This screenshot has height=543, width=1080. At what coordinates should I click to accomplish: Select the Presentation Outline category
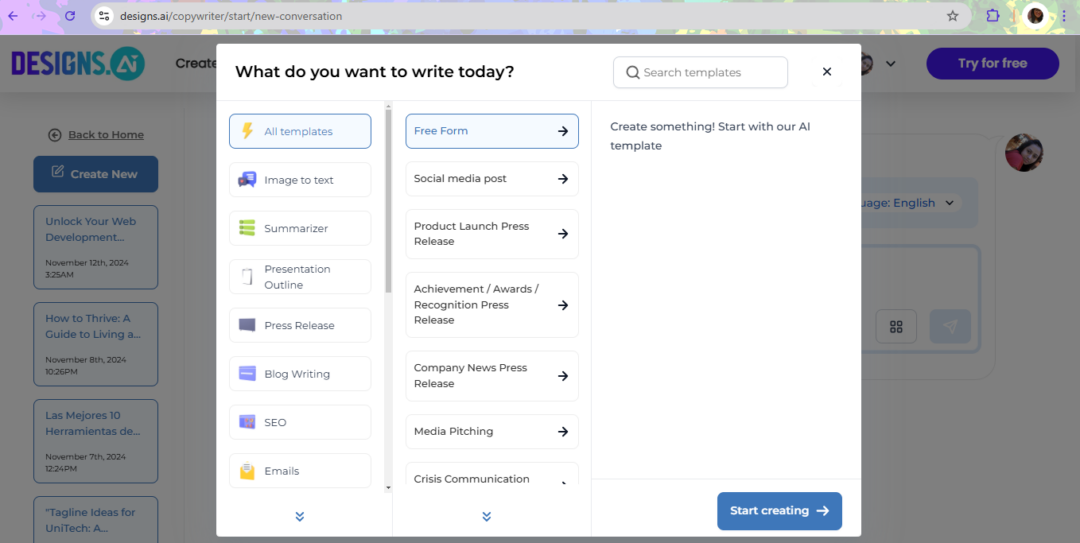click(x=300, y=277)
